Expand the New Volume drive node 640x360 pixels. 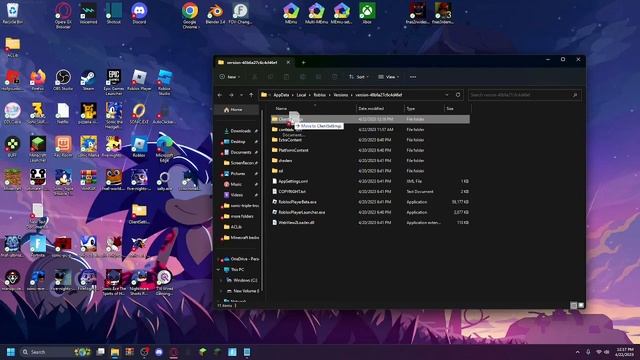coord(222,291)
